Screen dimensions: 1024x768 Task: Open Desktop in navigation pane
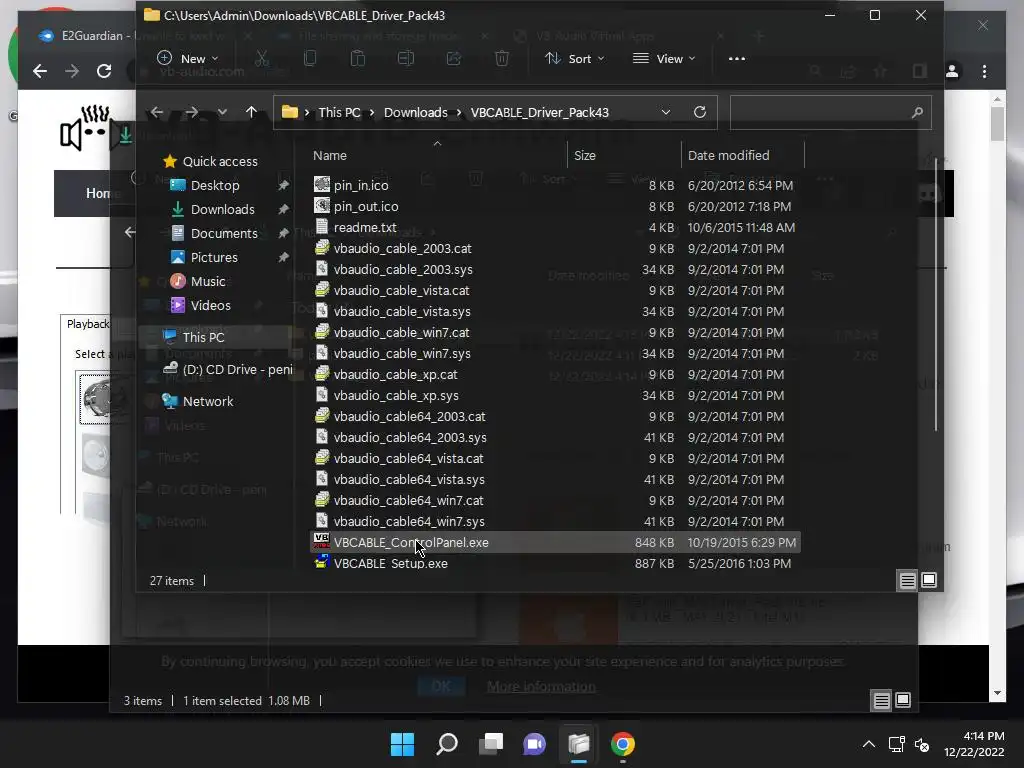click(x=215, y=185)
